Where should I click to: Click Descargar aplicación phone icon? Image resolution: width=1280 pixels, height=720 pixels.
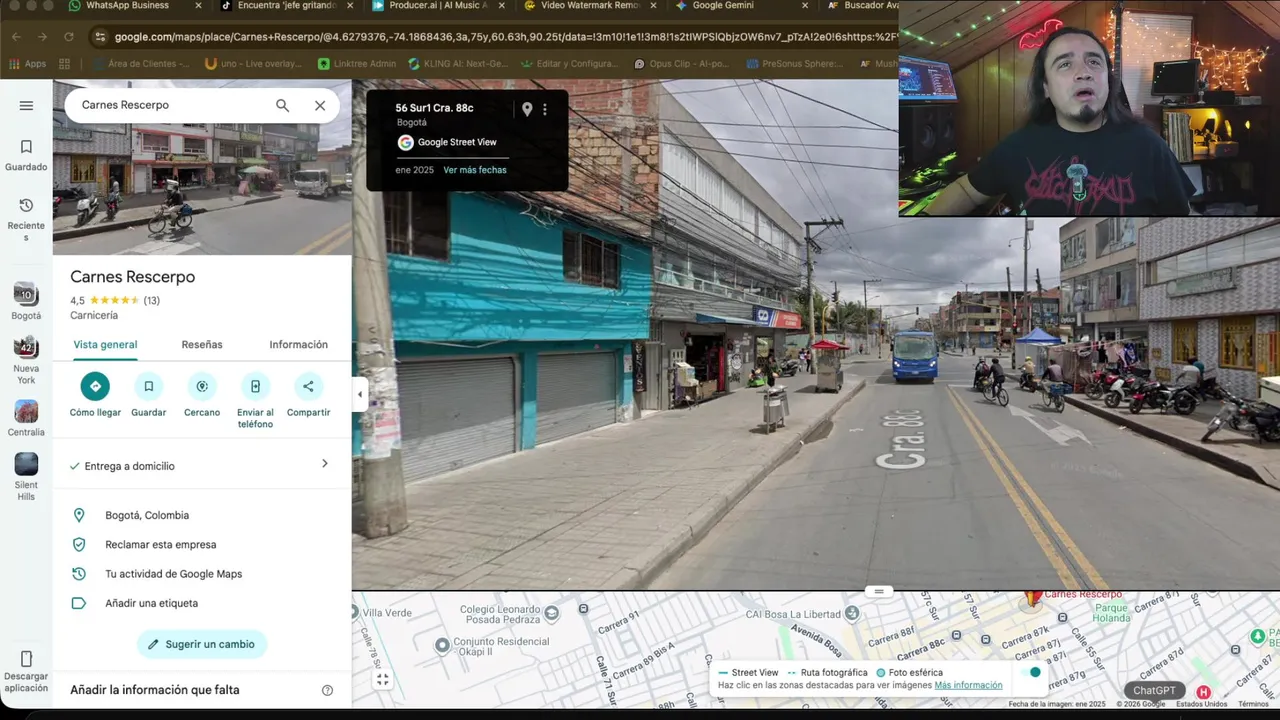tap(26, 659)
